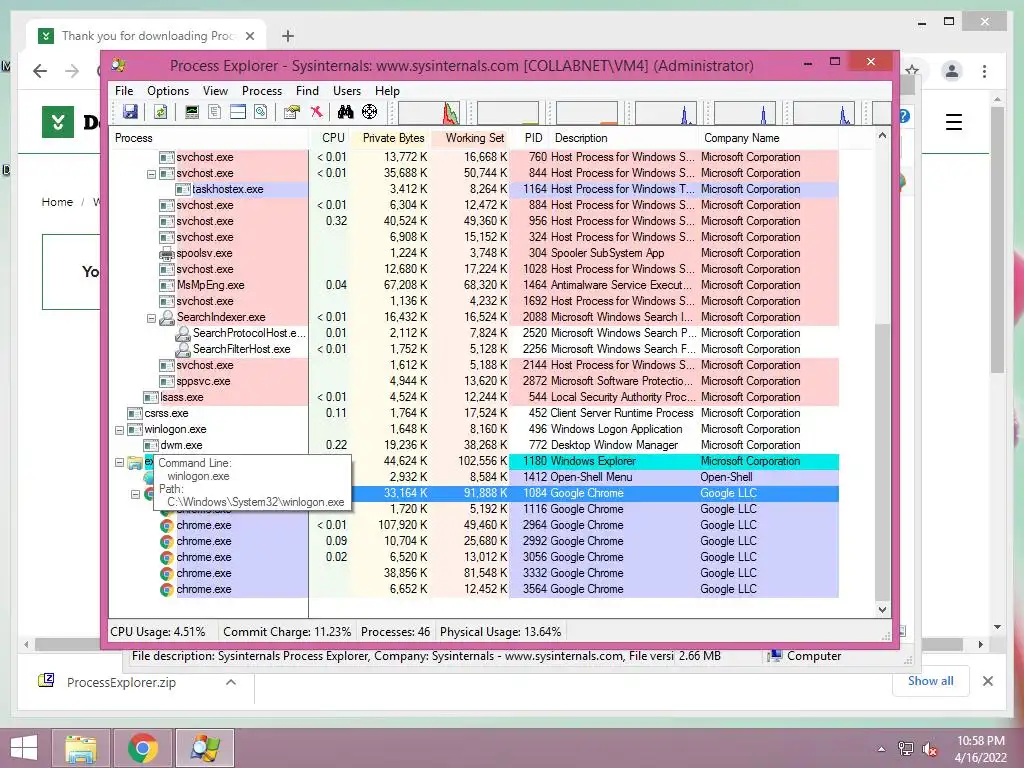The width and height of the screenshot is (1024, 768).
Task: Click the muted volume tray icon
Action: [929, 748]
